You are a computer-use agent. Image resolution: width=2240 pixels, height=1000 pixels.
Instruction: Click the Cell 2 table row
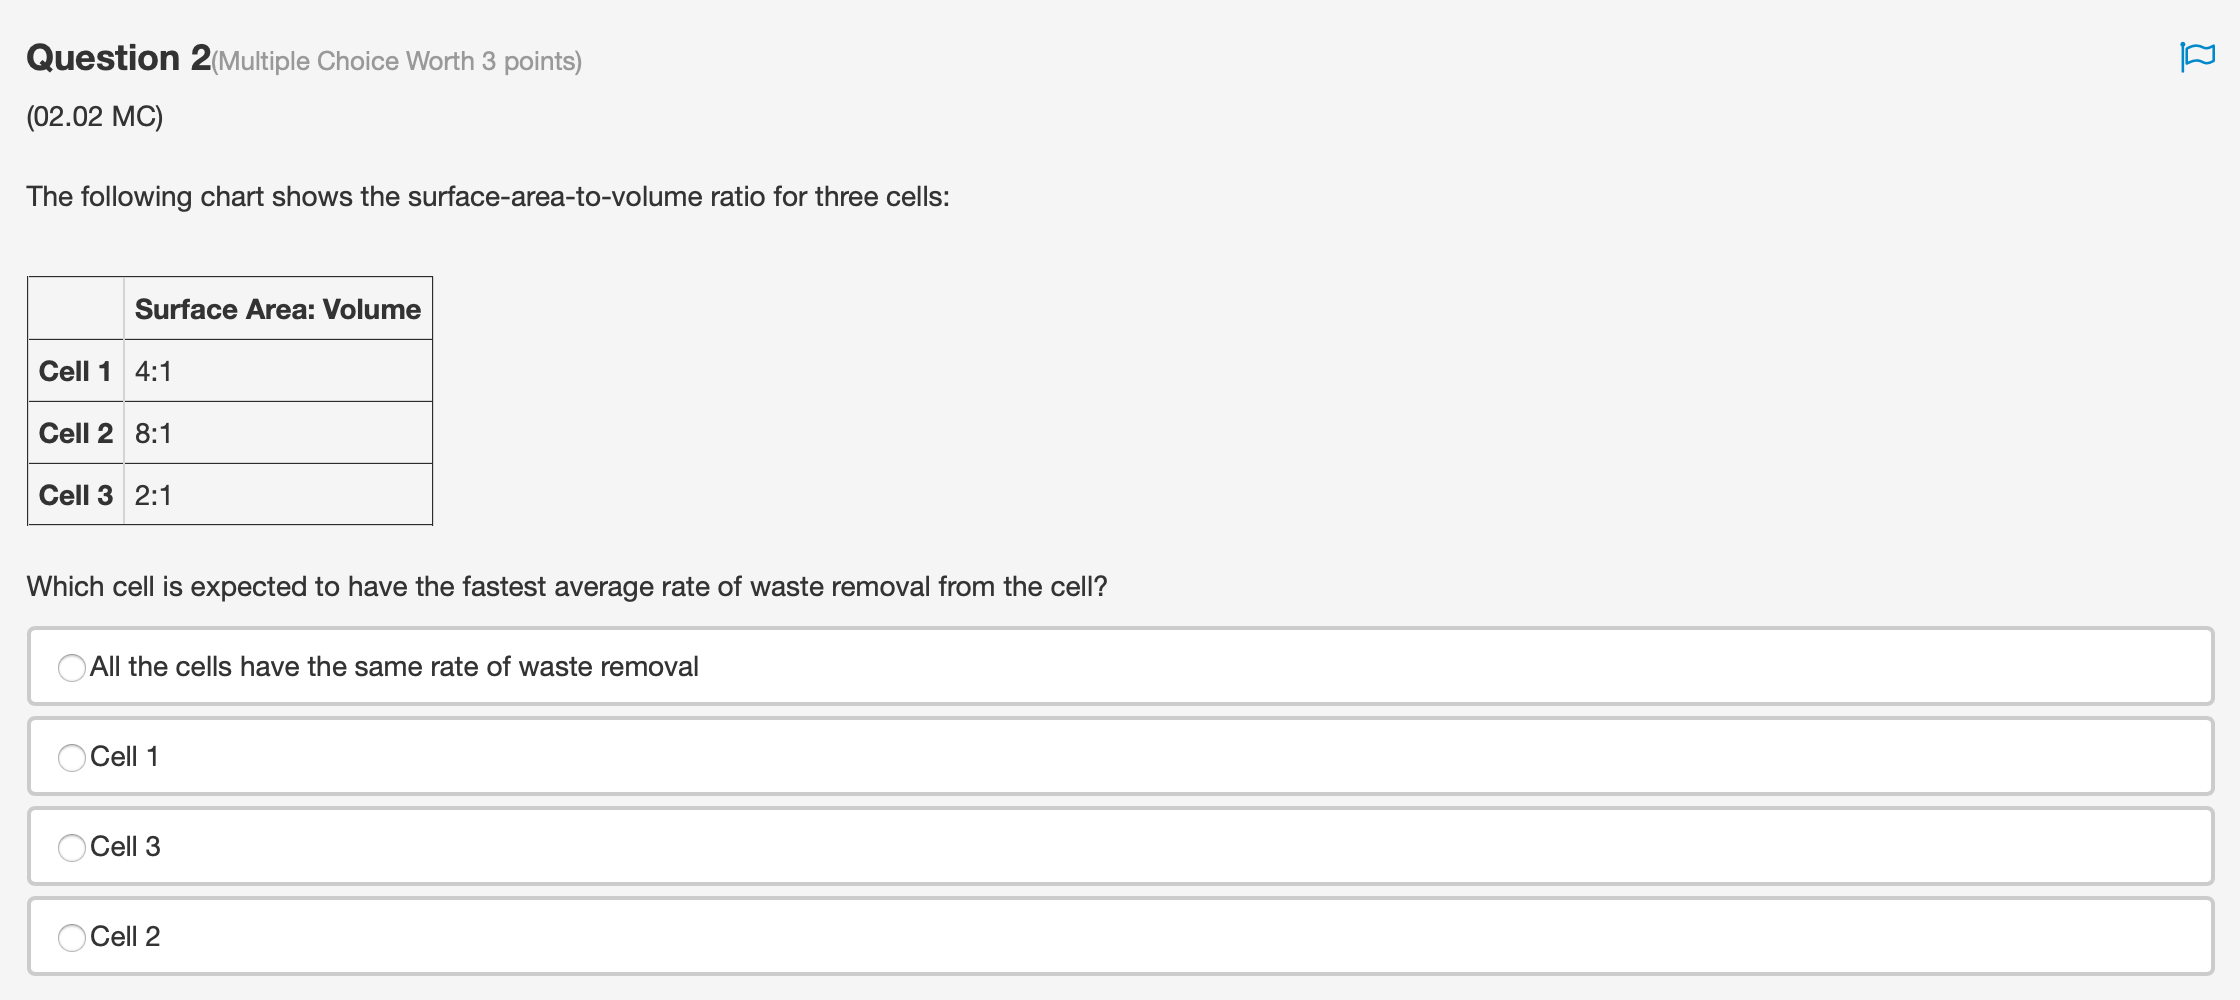pos(75,432)
